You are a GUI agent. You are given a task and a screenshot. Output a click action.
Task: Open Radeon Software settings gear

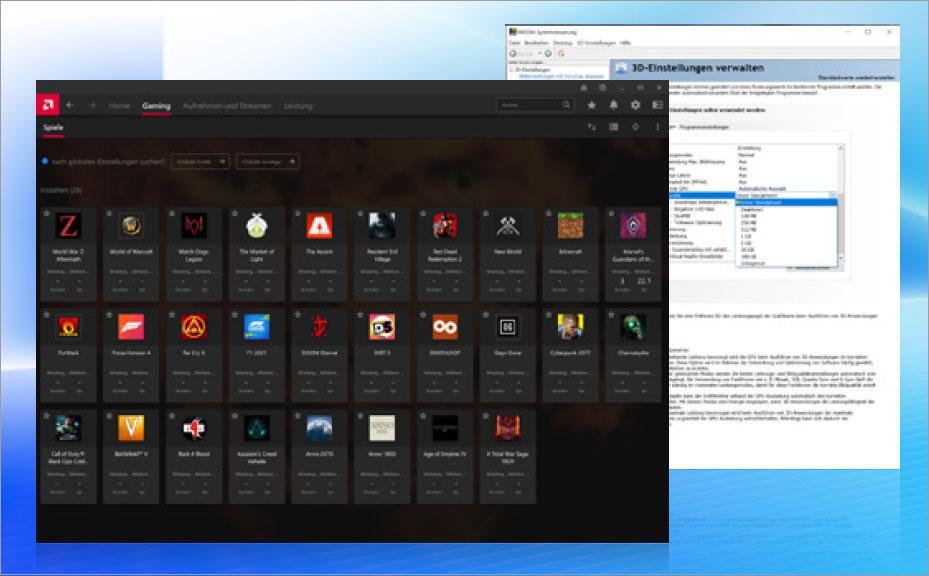click(x=635, y=105)
